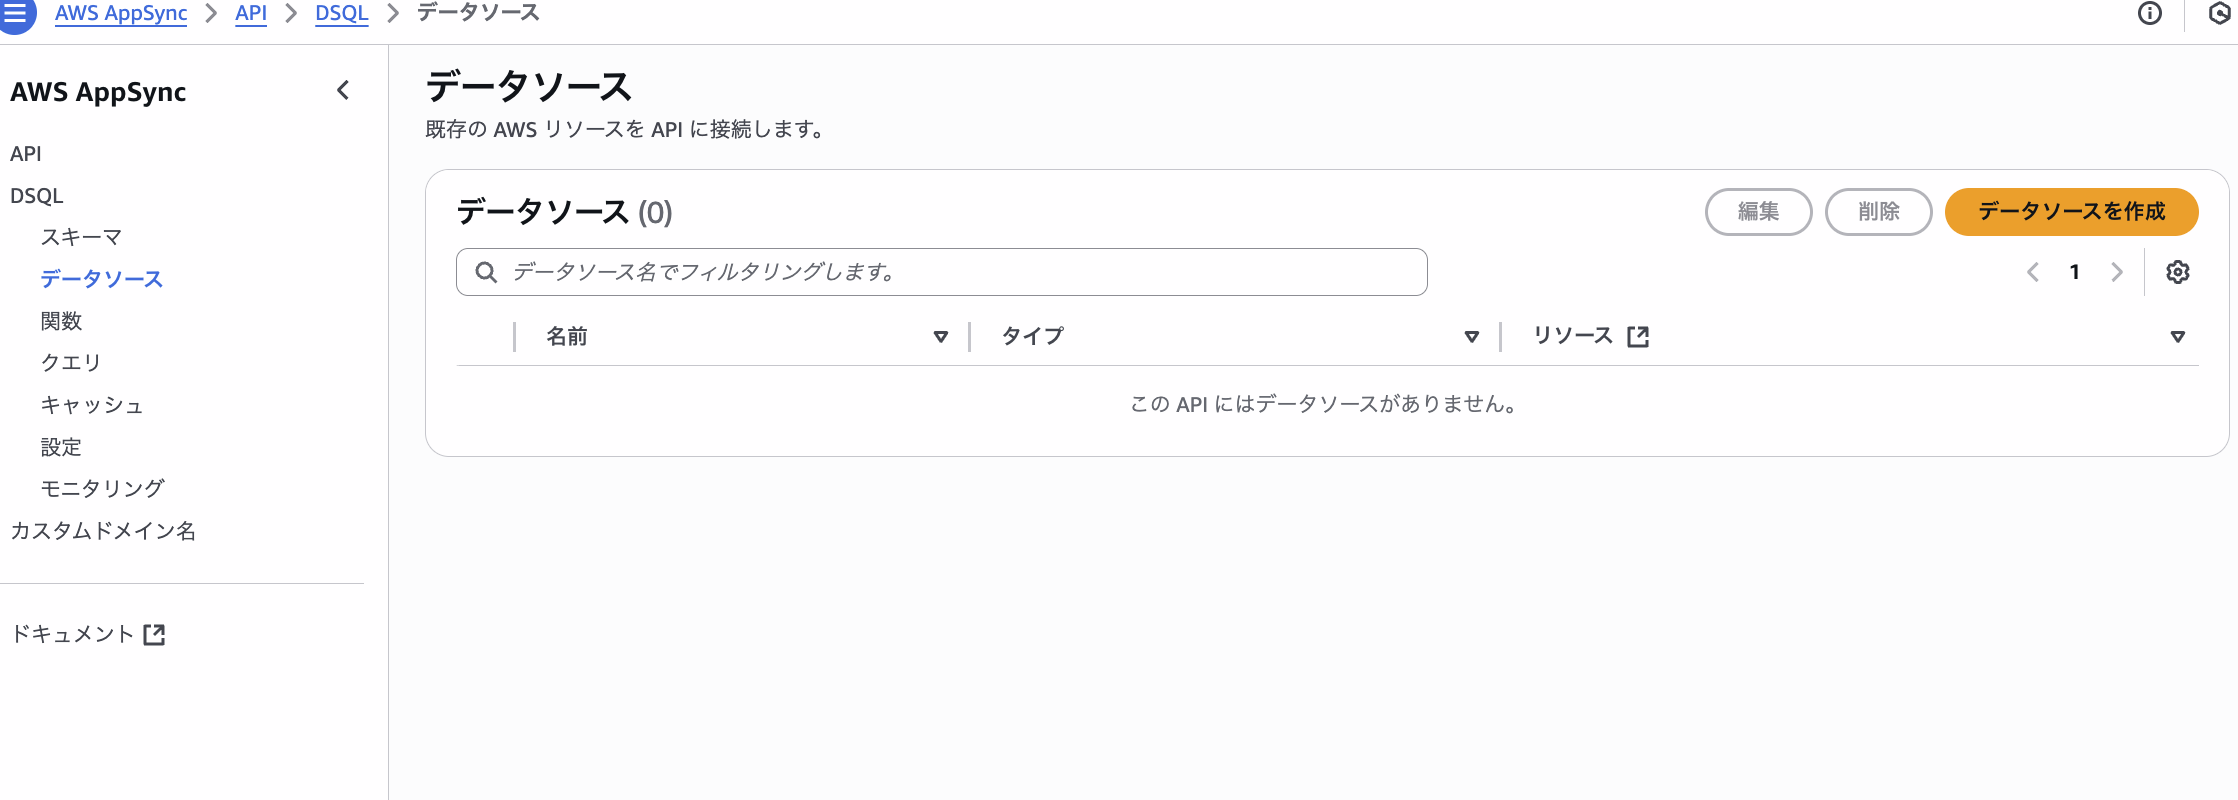Click the データソースを作成 button
The height and width of the screenshot is (800, 2238).
2071,212
